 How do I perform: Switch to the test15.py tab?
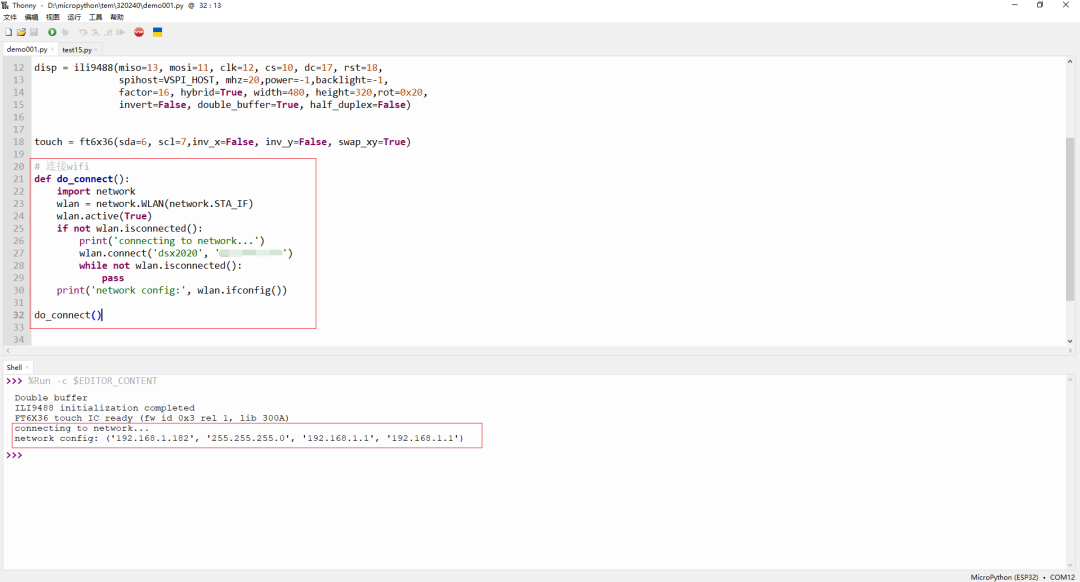pyautogui.click(x=76, y=49)
